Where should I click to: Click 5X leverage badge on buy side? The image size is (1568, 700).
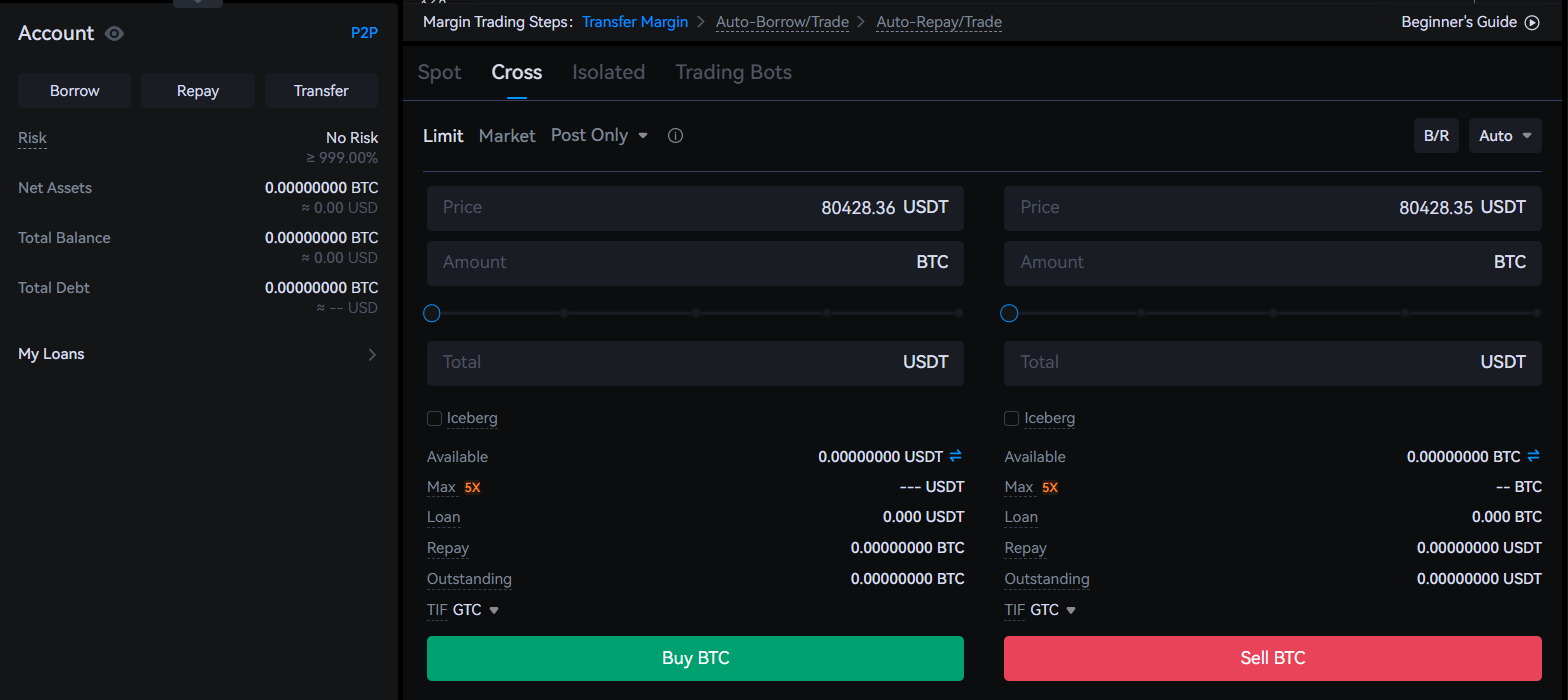472,488
